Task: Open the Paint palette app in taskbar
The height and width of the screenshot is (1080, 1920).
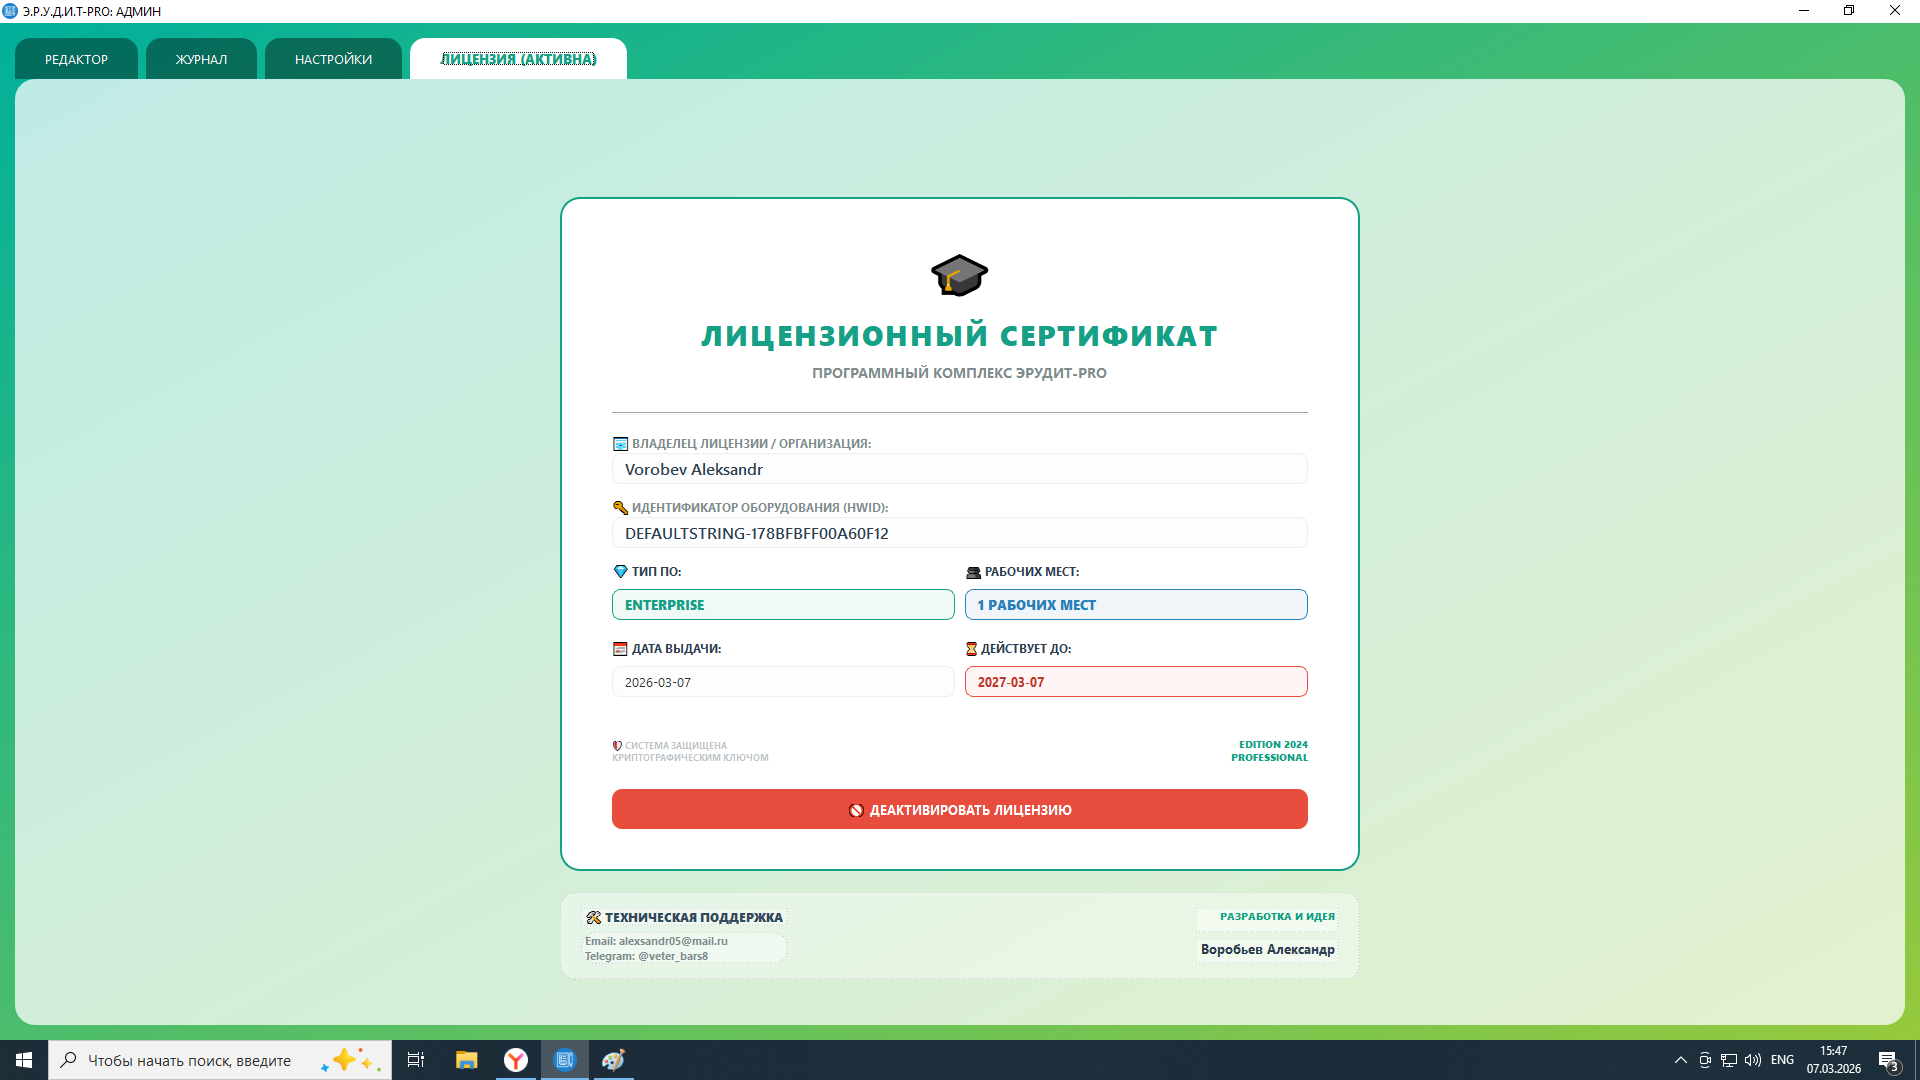Action: pyautogui.click(x=613, y=1060)
